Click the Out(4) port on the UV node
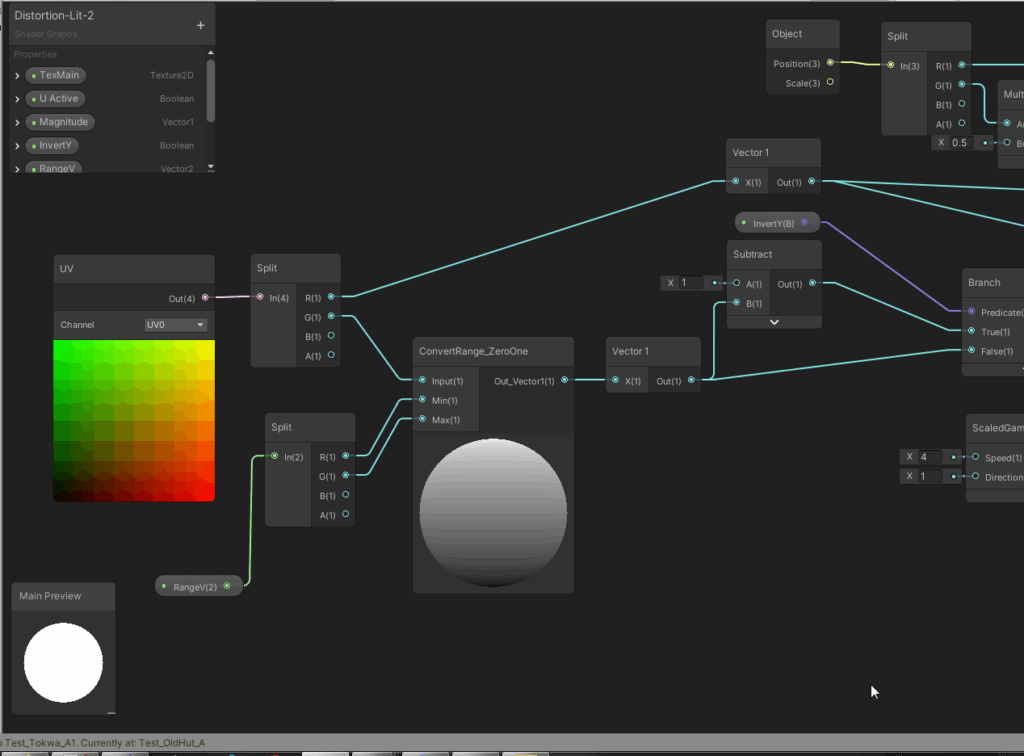The height and width of the screenshot is (756, 1024). [x=205, y=297]
